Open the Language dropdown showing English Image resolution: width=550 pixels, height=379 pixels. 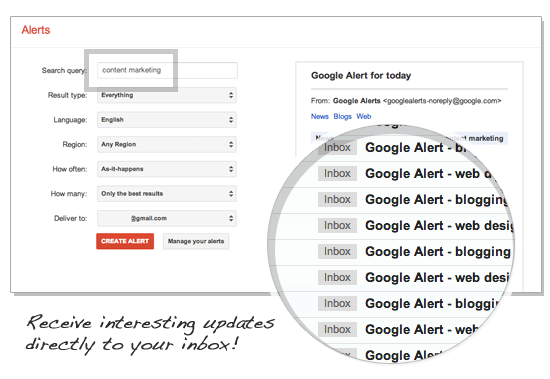[167, 120]
